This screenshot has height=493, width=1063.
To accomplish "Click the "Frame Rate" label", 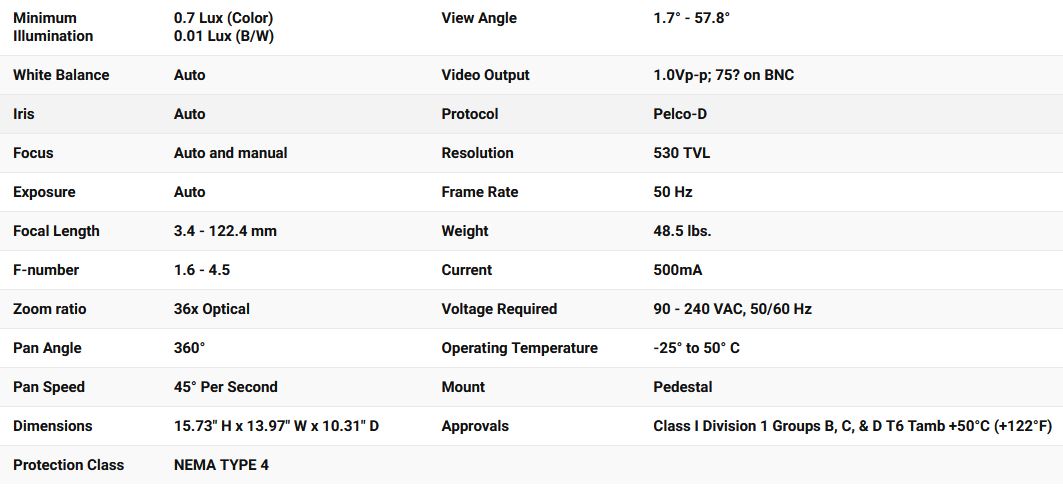I will click(480, 192).
